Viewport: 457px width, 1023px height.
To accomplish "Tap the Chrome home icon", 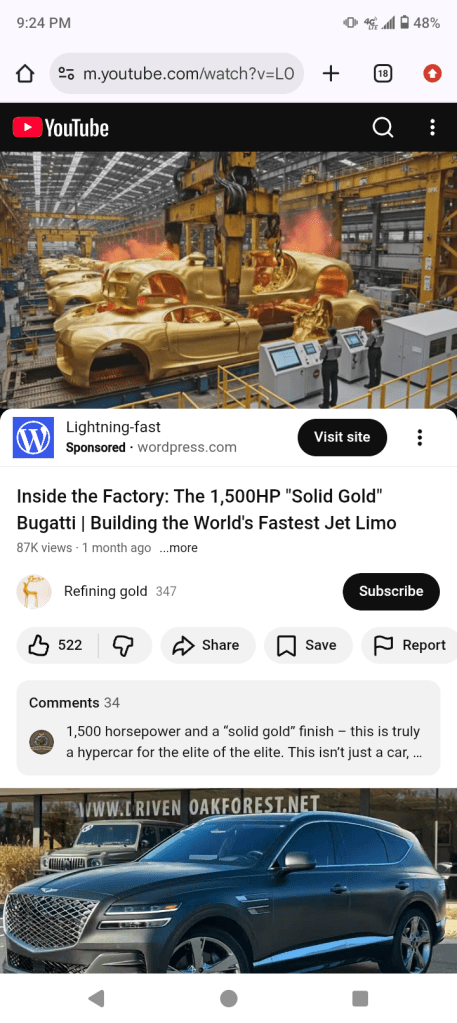I will click(x=25, y=74).
